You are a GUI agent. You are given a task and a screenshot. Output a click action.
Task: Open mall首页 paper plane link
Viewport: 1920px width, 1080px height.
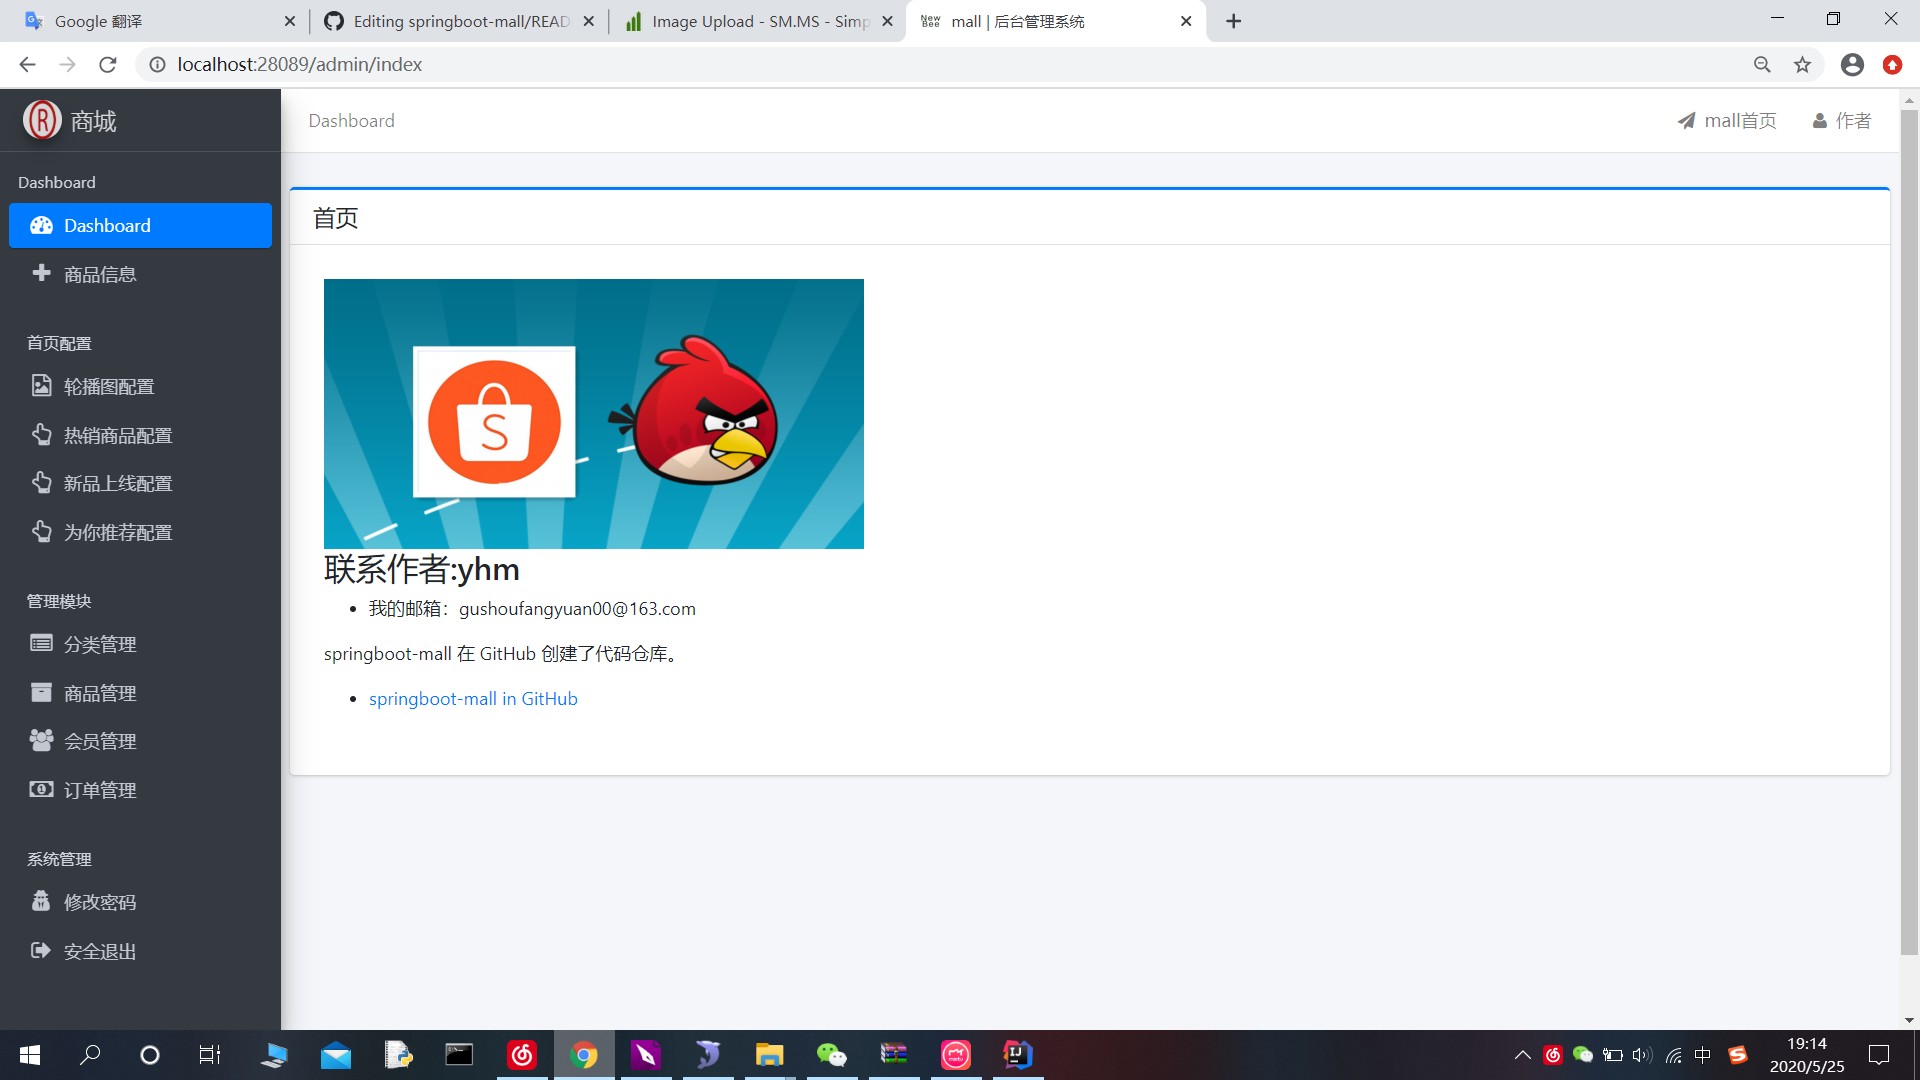click(1727, 121)
